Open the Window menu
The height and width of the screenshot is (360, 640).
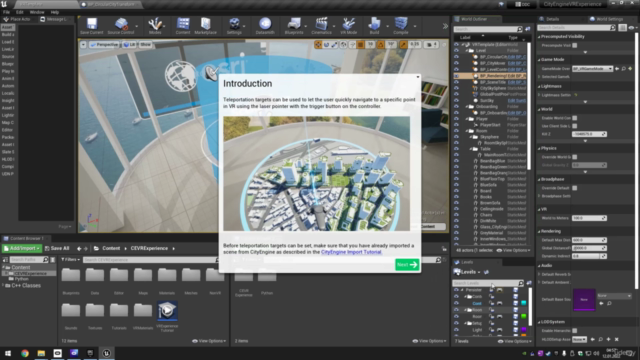pyautogui.click(x=37, y=12)
